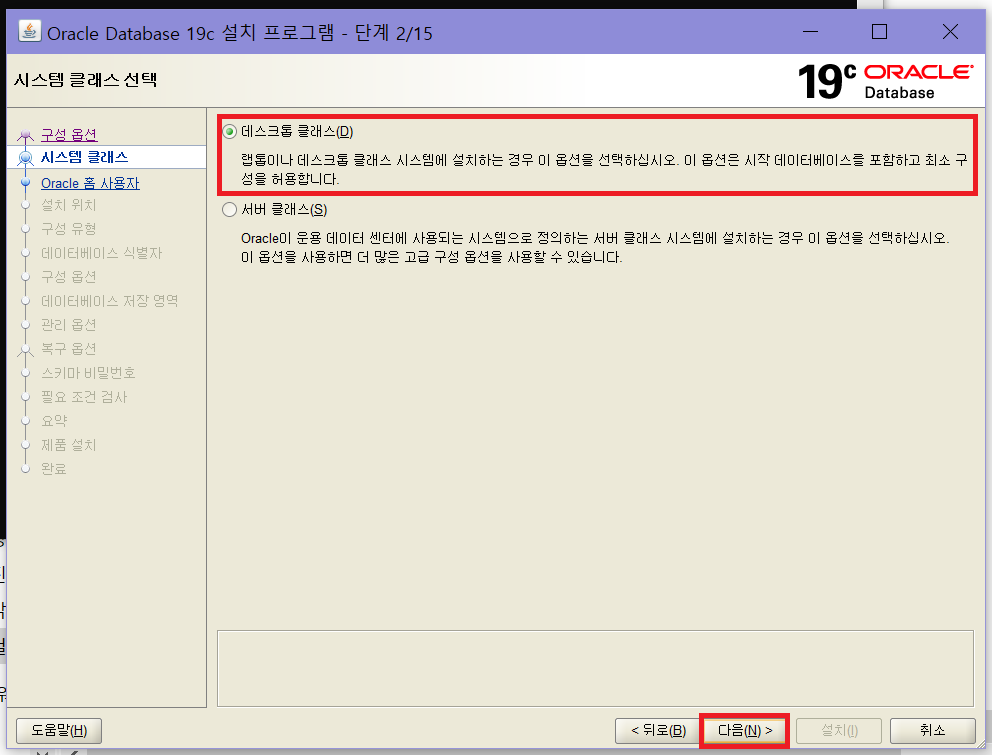The height and width of the screenshot is (755, 992).
Task: Open the Oracle 홈 사용자 step link
Action: 90,184
